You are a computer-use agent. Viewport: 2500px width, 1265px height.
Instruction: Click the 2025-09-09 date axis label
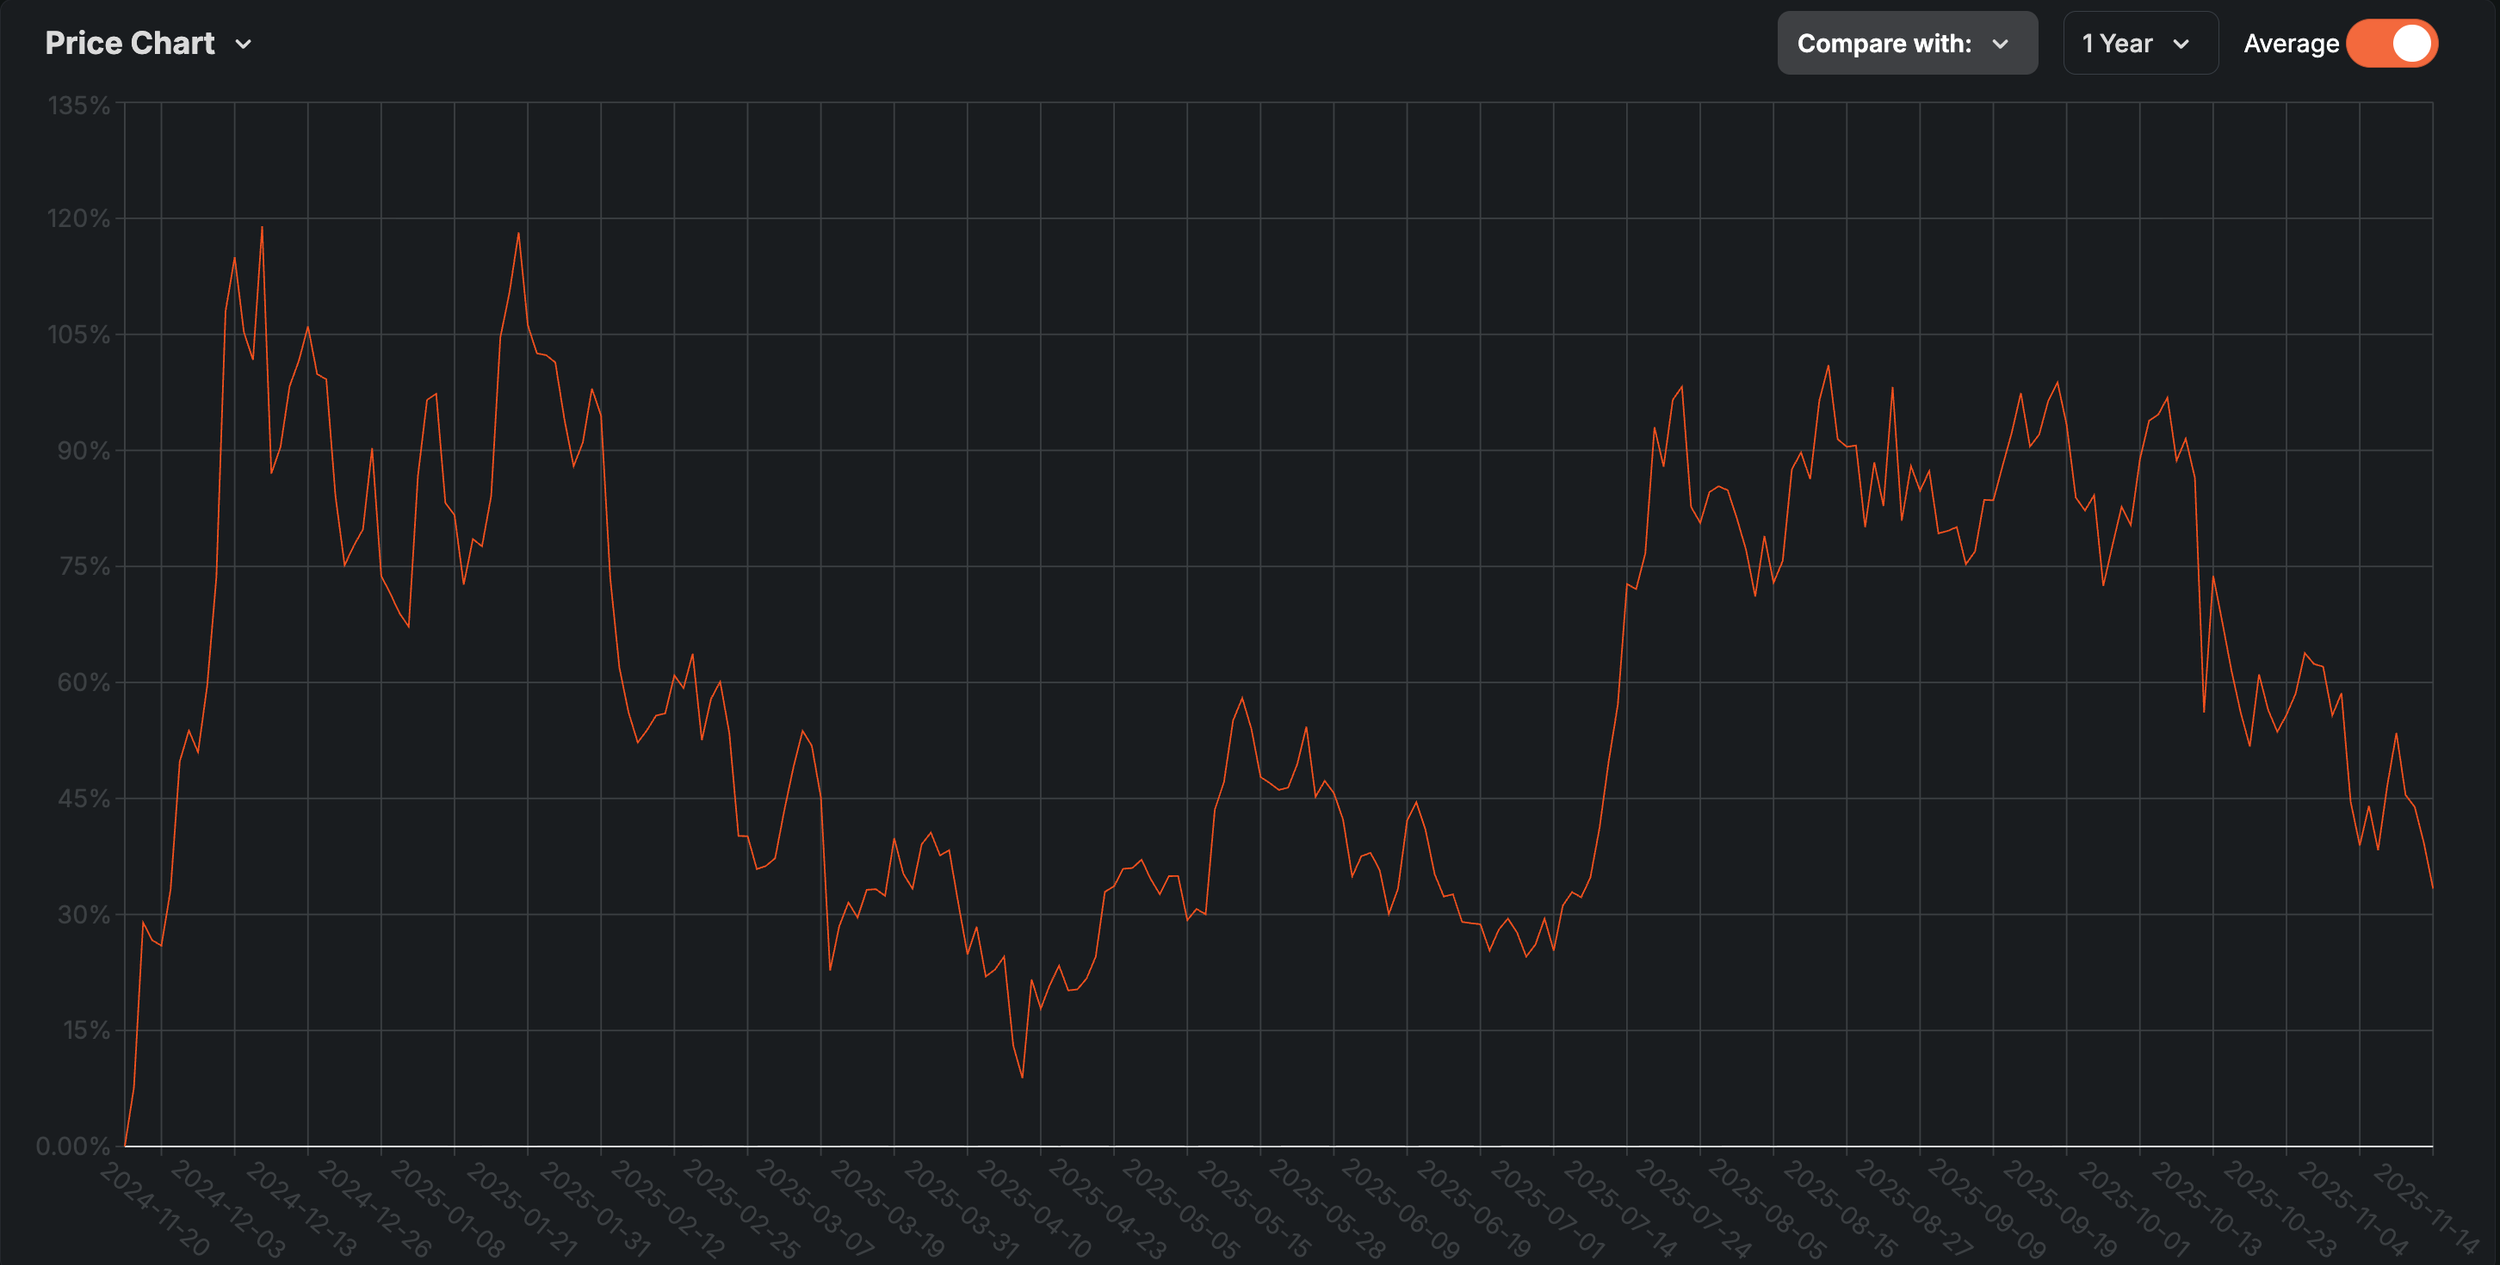(x=1987, y=1208)
